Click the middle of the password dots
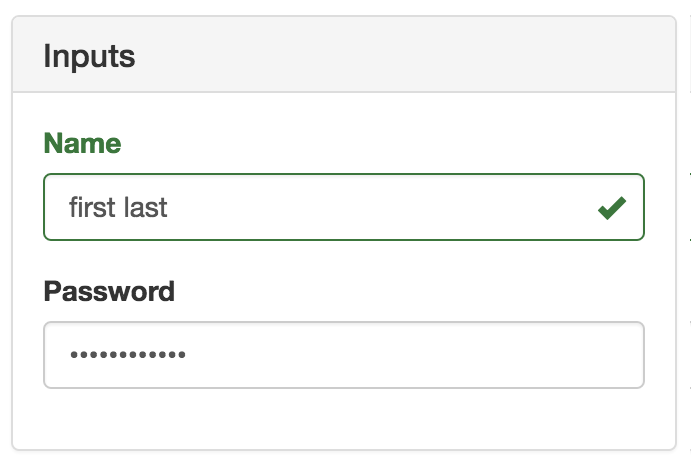 (126, 355)
